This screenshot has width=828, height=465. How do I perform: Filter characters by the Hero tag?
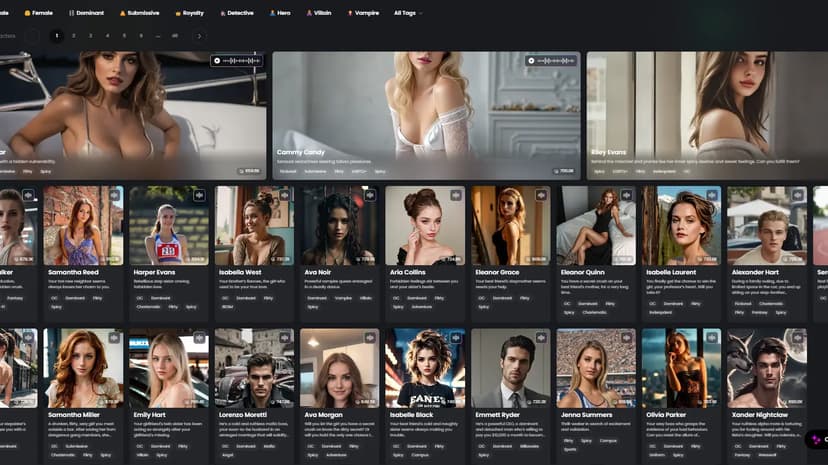click(x=280, y=13)
